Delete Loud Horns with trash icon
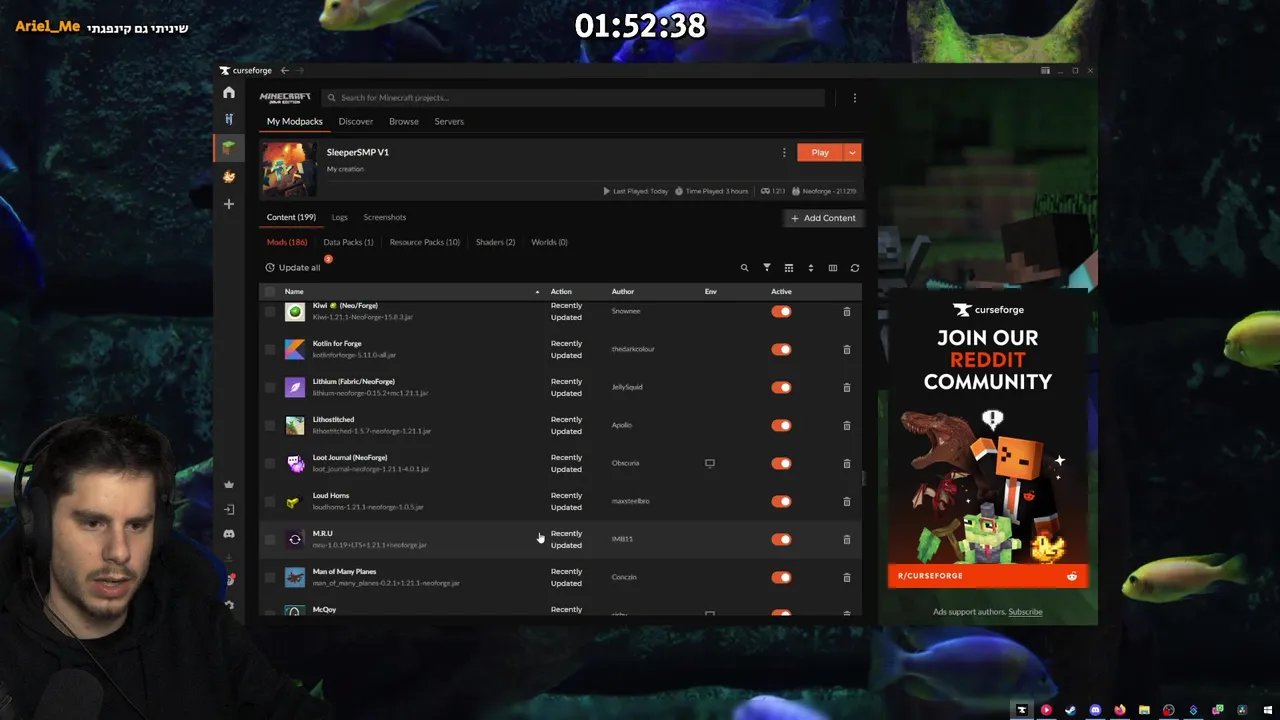The height and width of the screenshot is (720, 1280). (x=847, y=502)
